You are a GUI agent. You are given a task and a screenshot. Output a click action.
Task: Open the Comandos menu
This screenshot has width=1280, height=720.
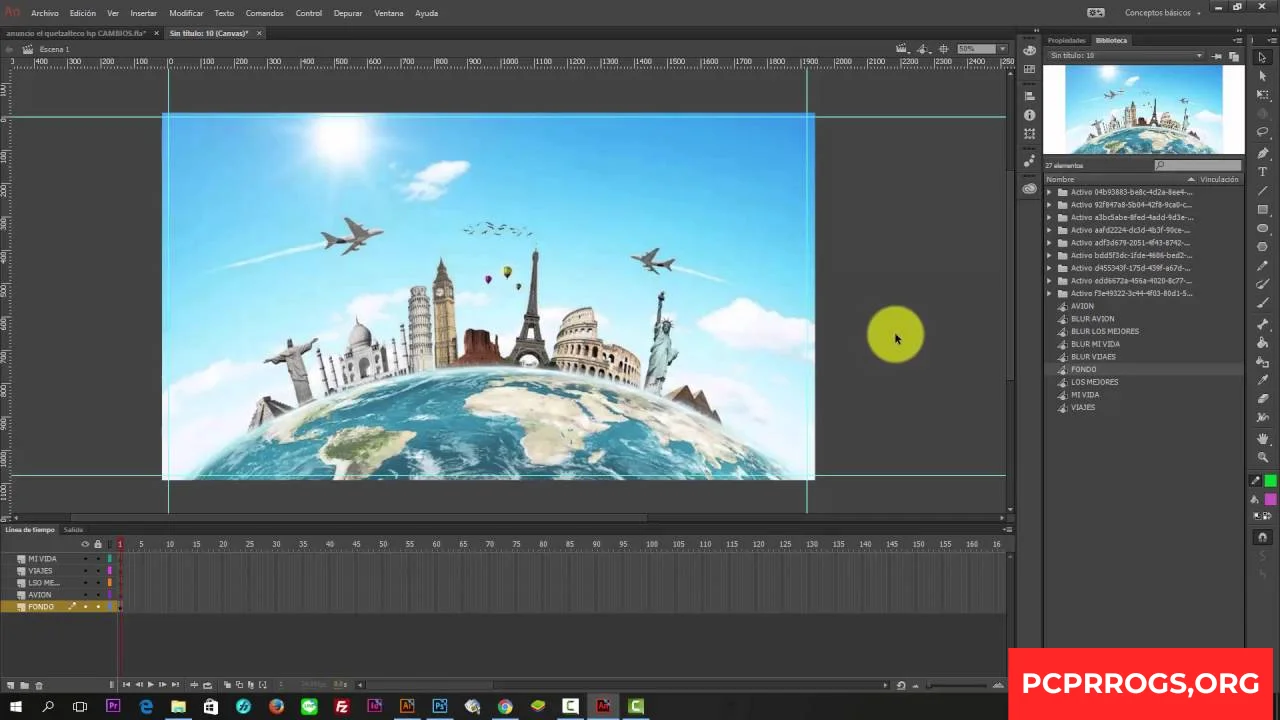tap(264, 13)
